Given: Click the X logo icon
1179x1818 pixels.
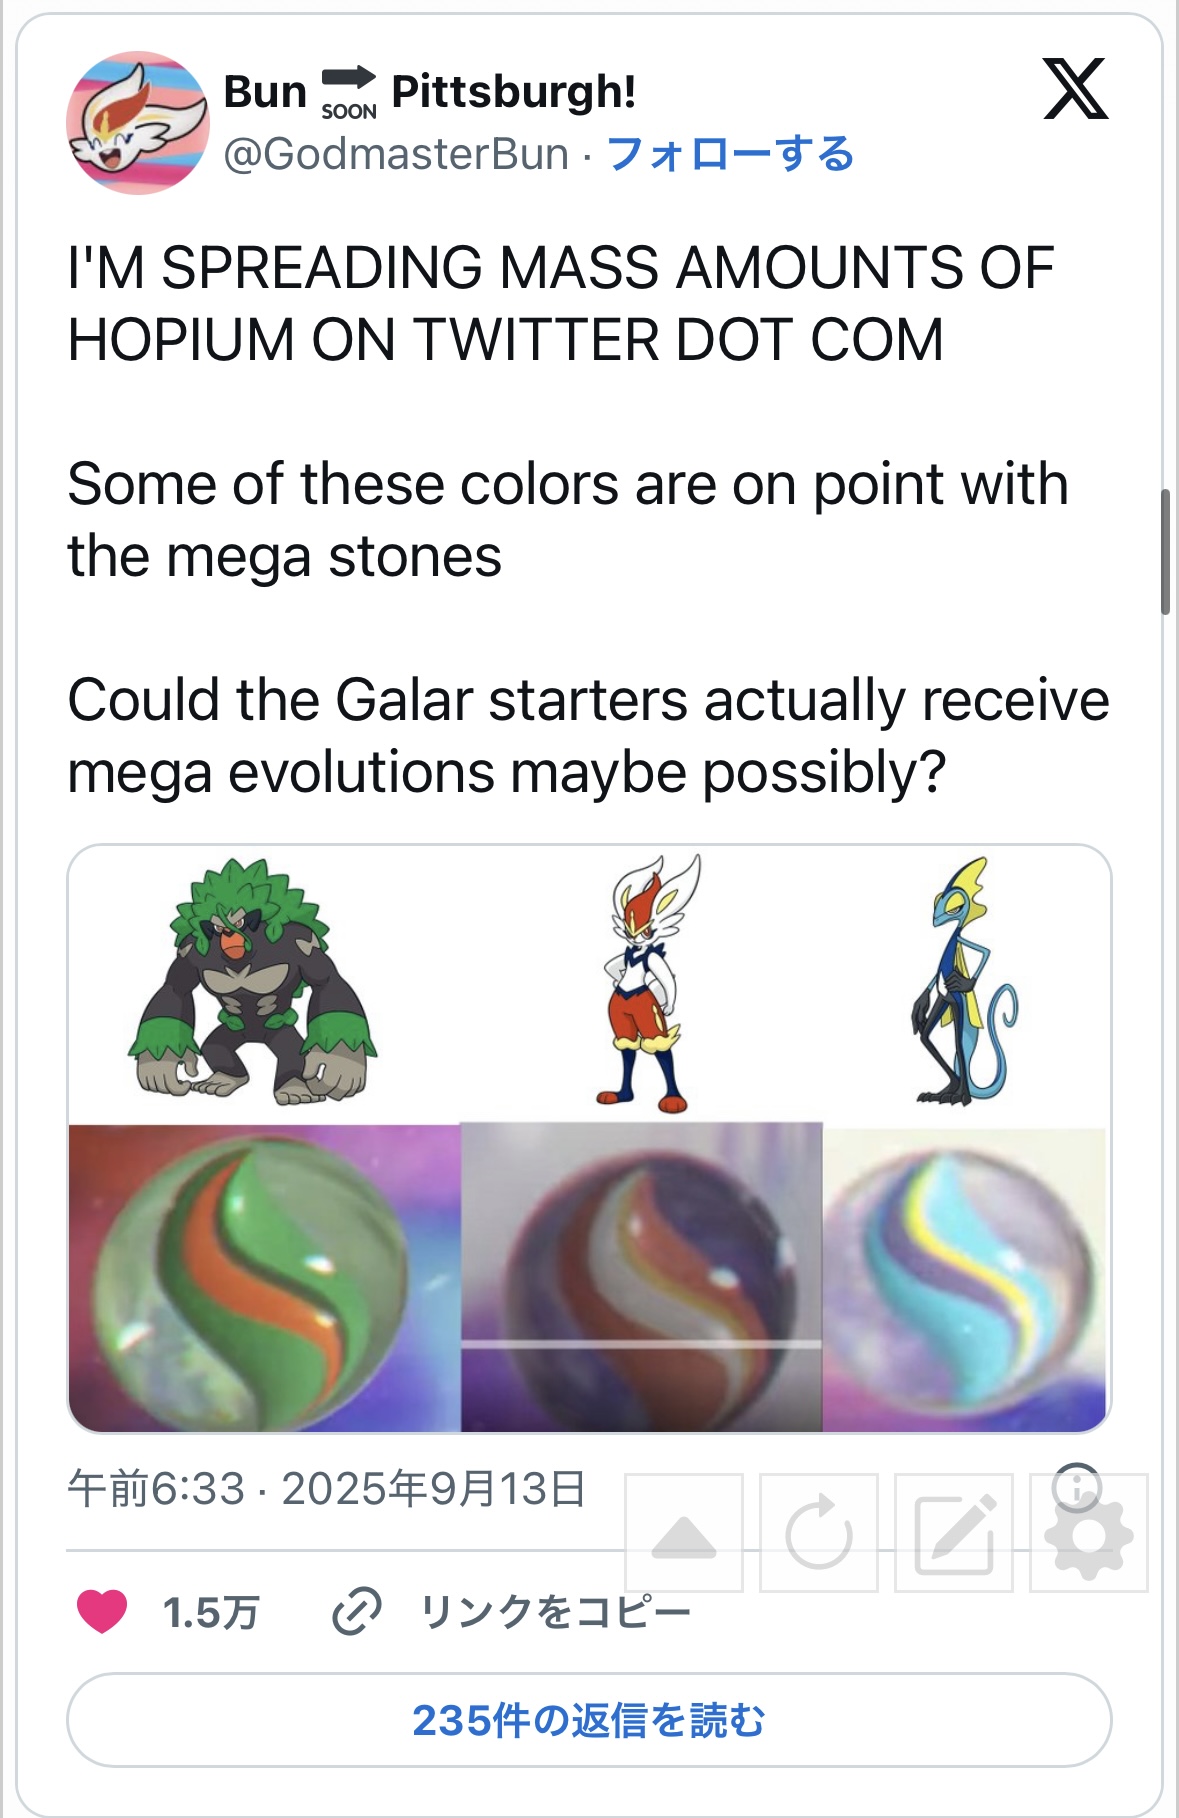Looking at the screenshot, I should pyautogui.click(x=1075, y=89).
